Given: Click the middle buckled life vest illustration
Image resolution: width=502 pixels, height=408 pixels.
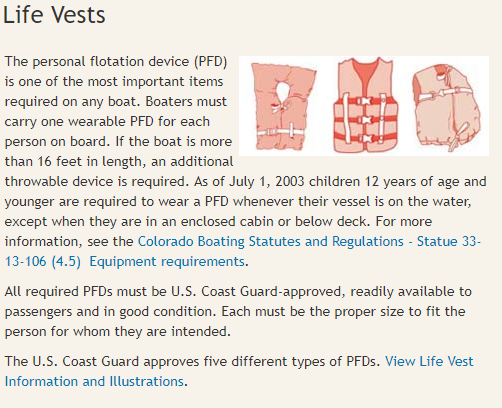Looking at the screenshot, I should click(x=366, y=105).
